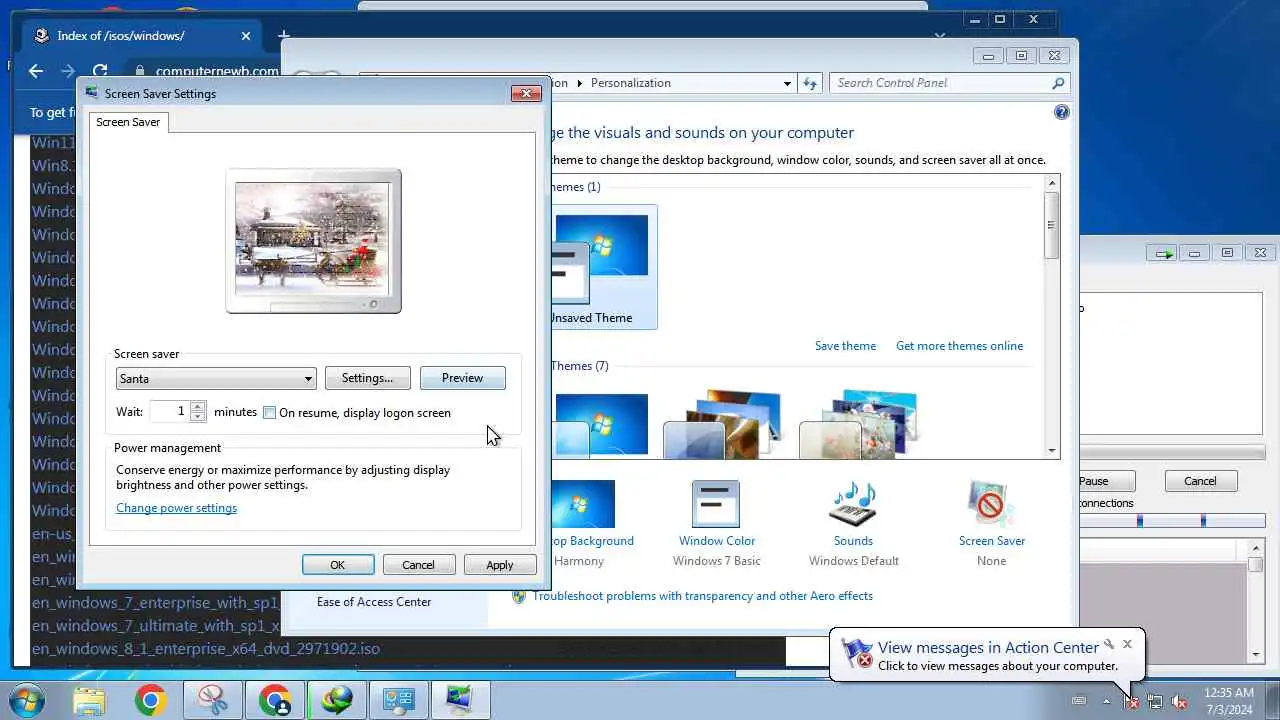Screen dimensions: 1280x720
Task: Reload the Chrome page
Action: (x=100, y=71)
